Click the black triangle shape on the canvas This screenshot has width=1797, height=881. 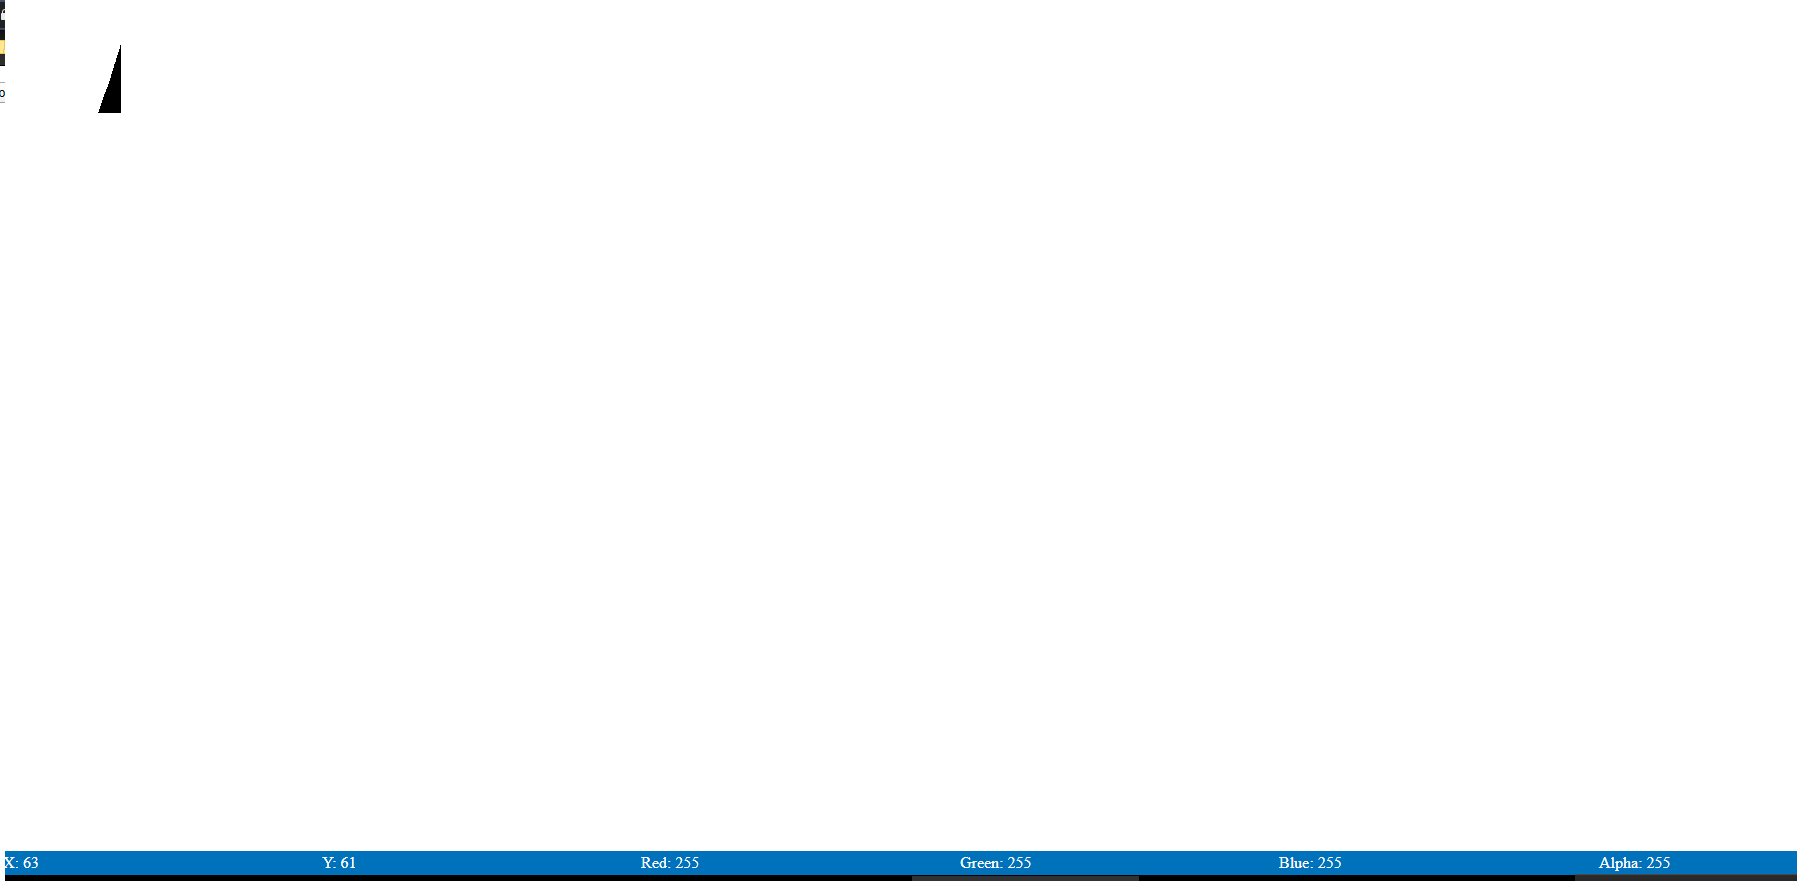(x=113, y=92)
